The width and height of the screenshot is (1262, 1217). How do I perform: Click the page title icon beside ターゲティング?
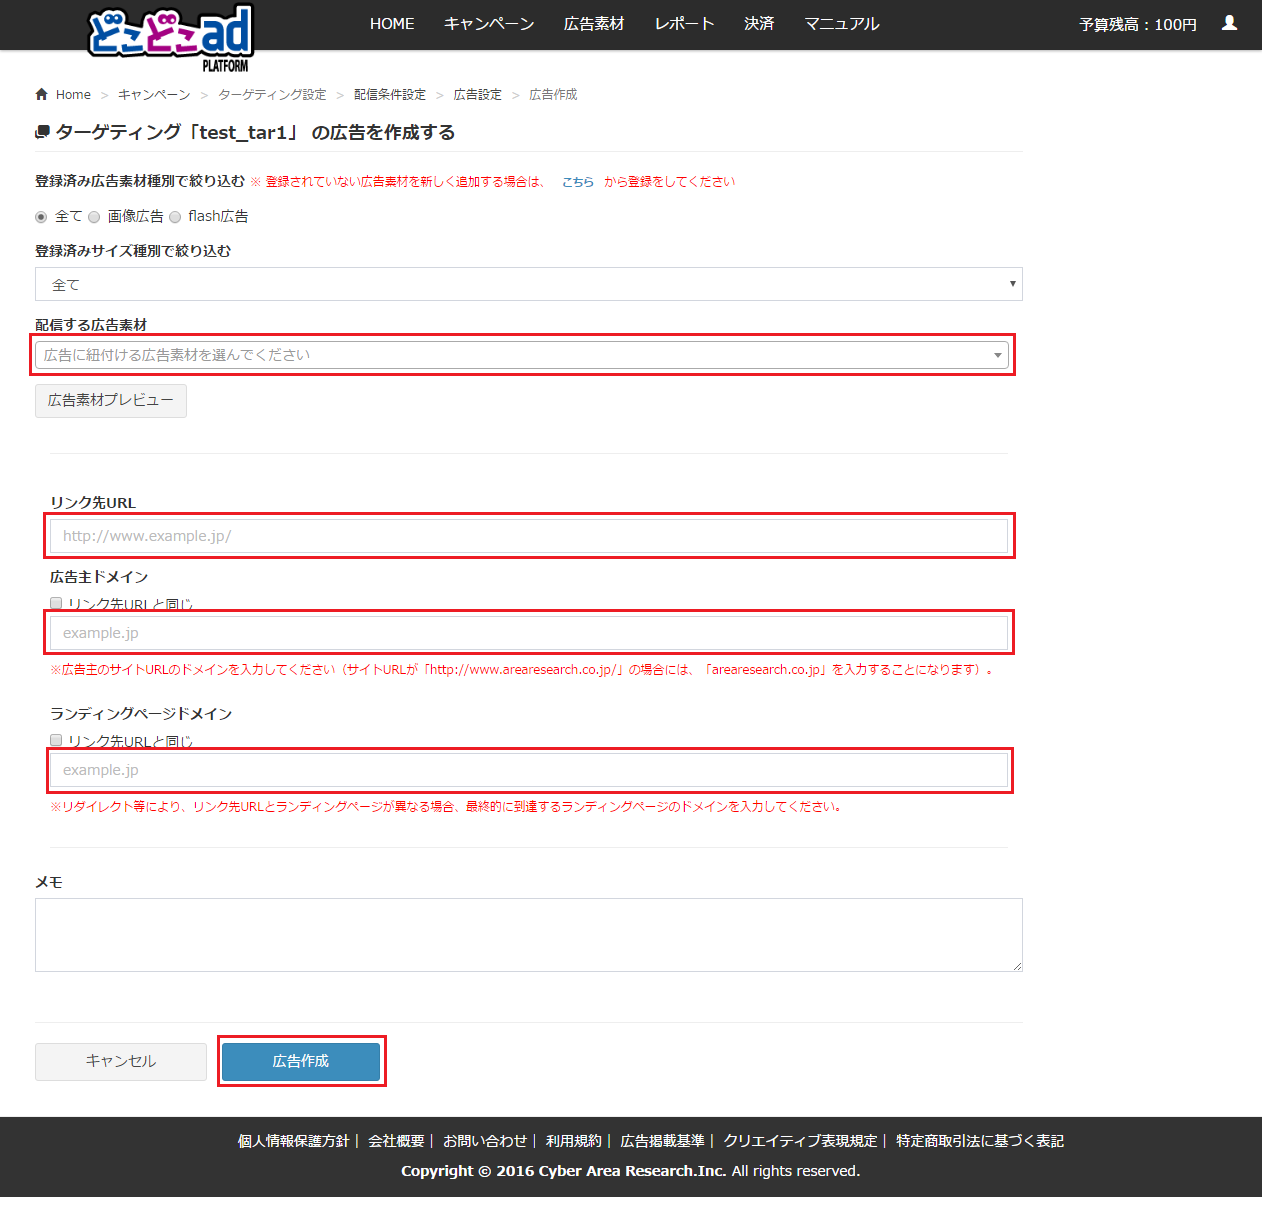(42, 132)
